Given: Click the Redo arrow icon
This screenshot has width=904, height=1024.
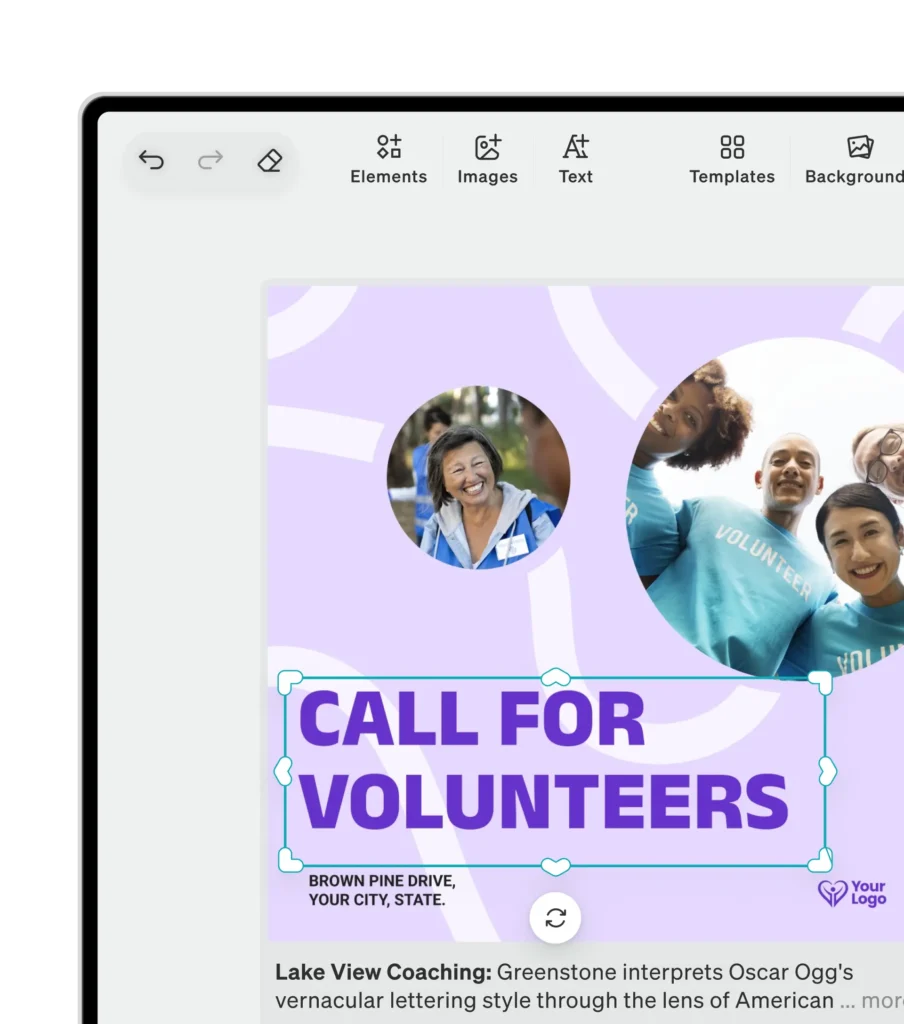Looking at the screenshot, I should tap(210, 160).
